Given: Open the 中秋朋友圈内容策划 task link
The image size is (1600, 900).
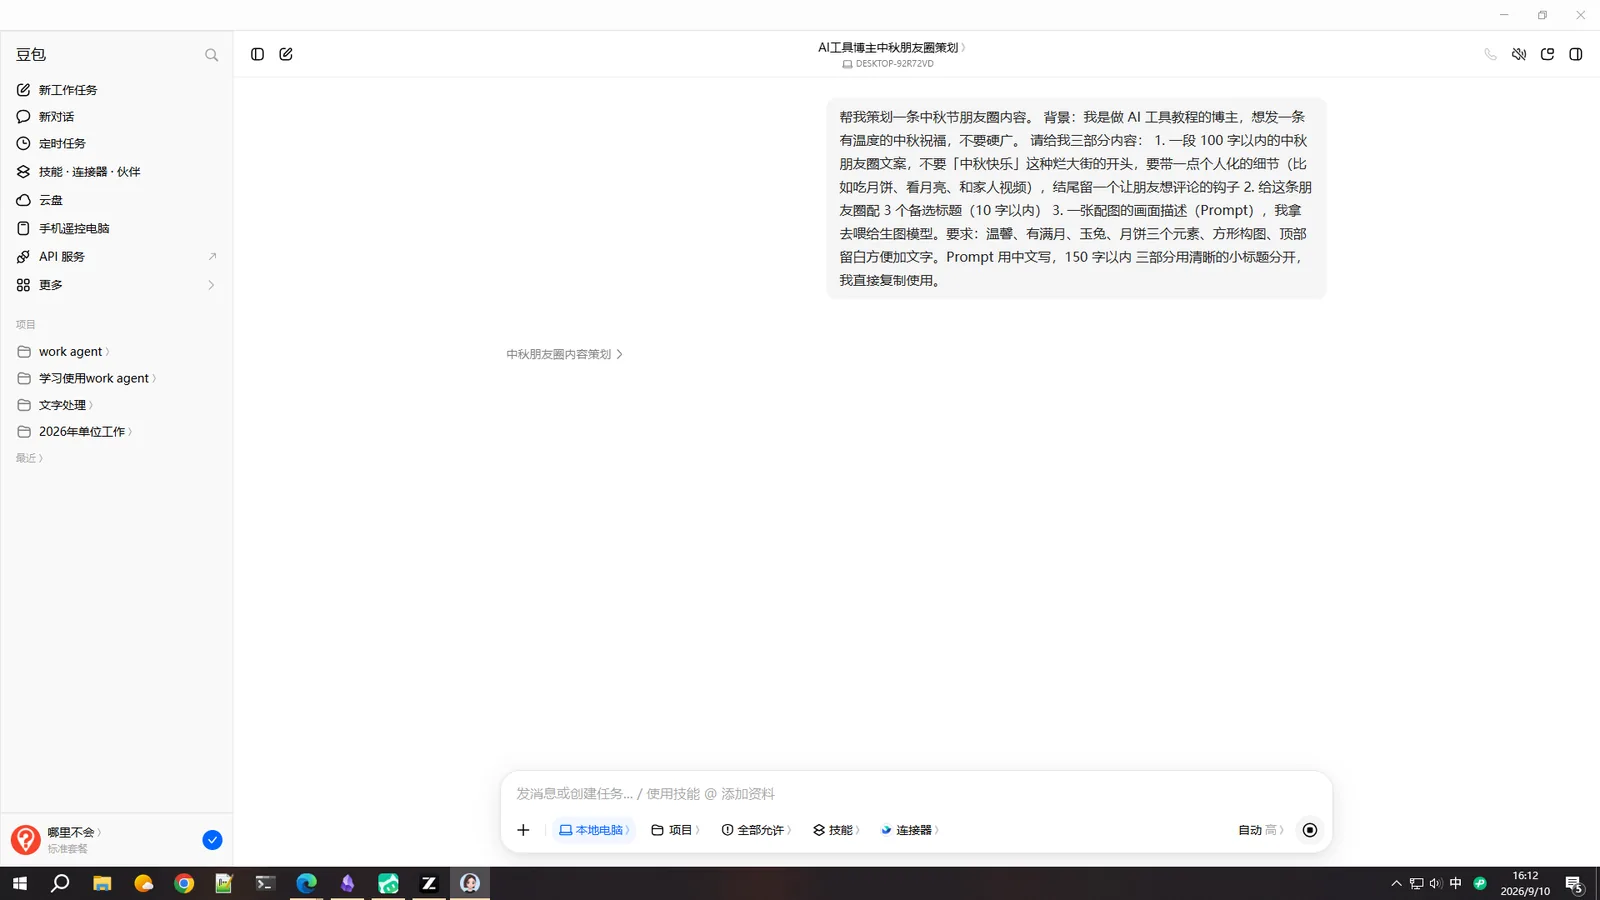Looking at the screenshot, I should point(564,354).
